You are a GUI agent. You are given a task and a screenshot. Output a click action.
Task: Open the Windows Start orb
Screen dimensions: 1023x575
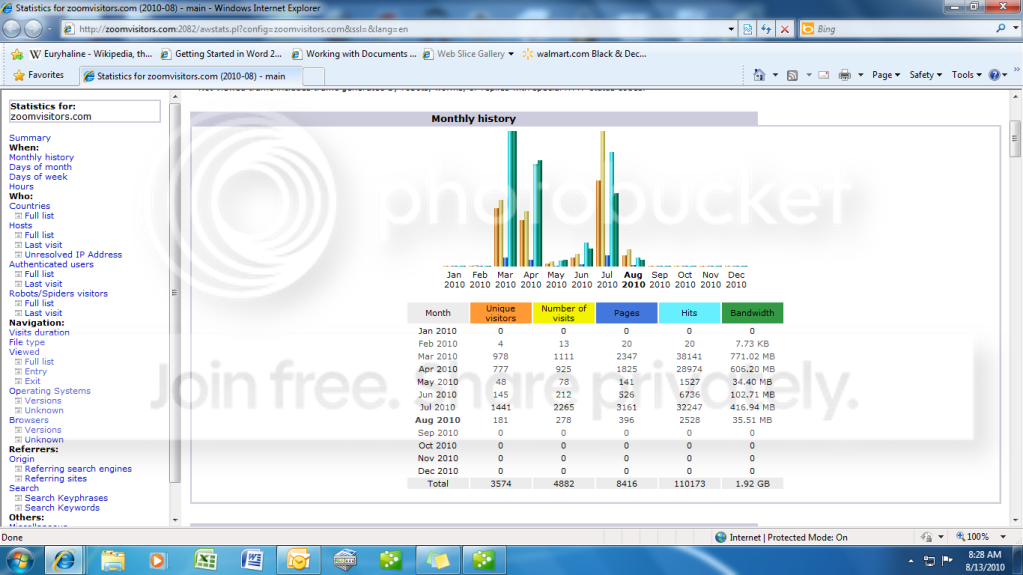click(x=20, y=561)
